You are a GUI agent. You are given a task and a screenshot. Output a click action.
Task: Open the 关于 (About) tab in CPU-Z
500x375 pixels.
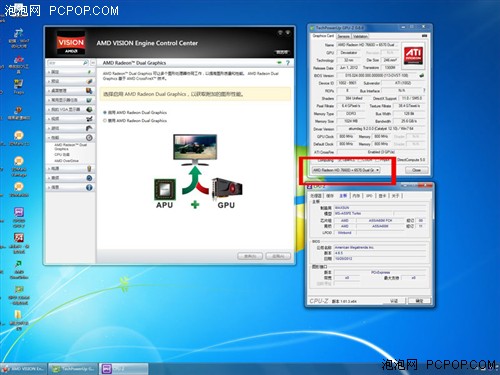[395, 196]
